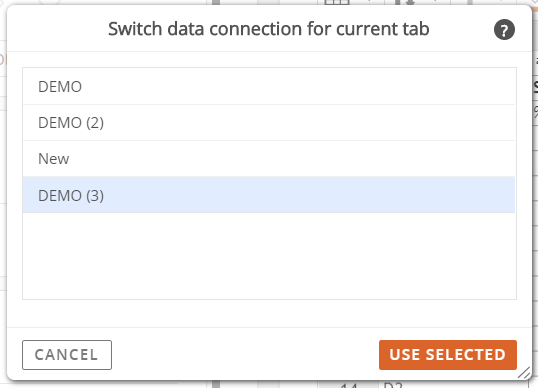The height and width of the screenshot is (388, 538).
Task: Click the empty area of the connection list
Action: pyautogui.click(x=269, y=256)
